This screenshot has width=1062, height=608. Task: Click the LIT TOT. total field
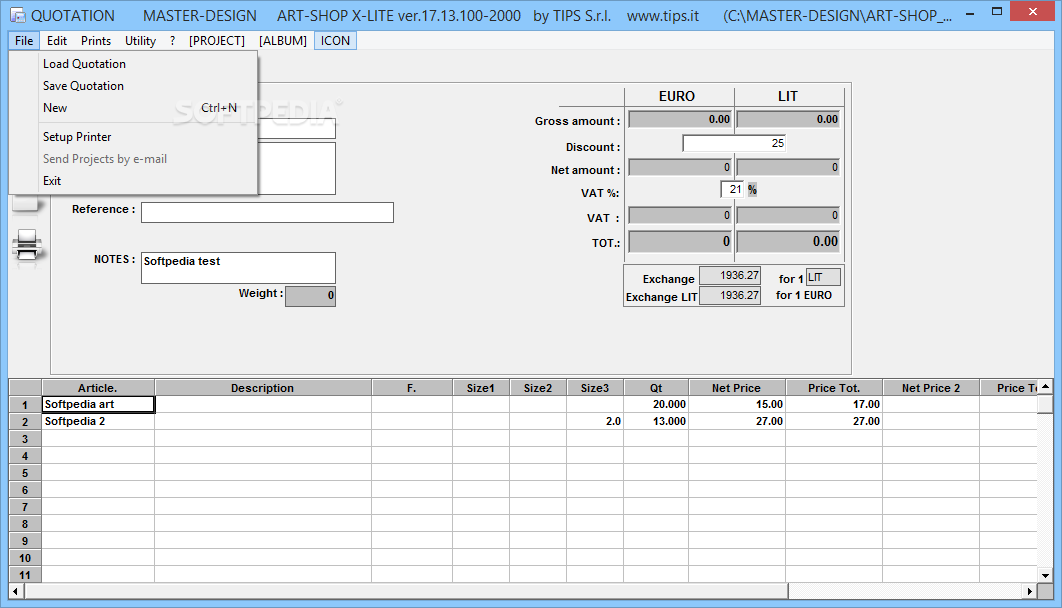tap(788, 242)
